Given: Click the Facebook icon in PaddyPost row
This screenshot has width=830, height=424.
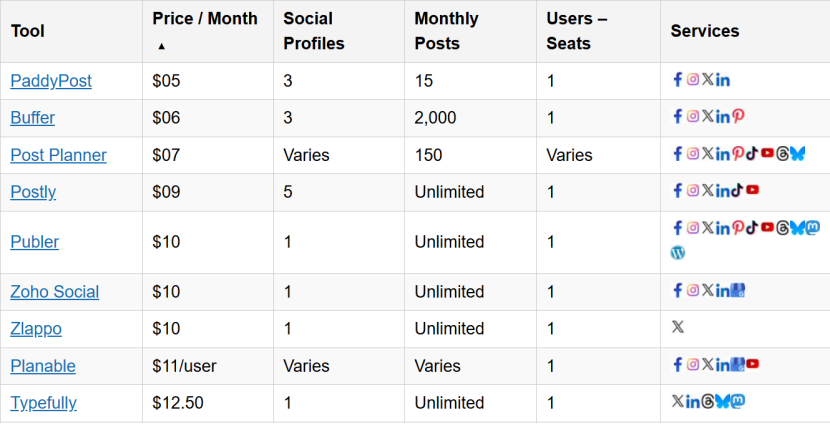Looking at the screenshot, I should pyautogui.click(x=678, y=80).
